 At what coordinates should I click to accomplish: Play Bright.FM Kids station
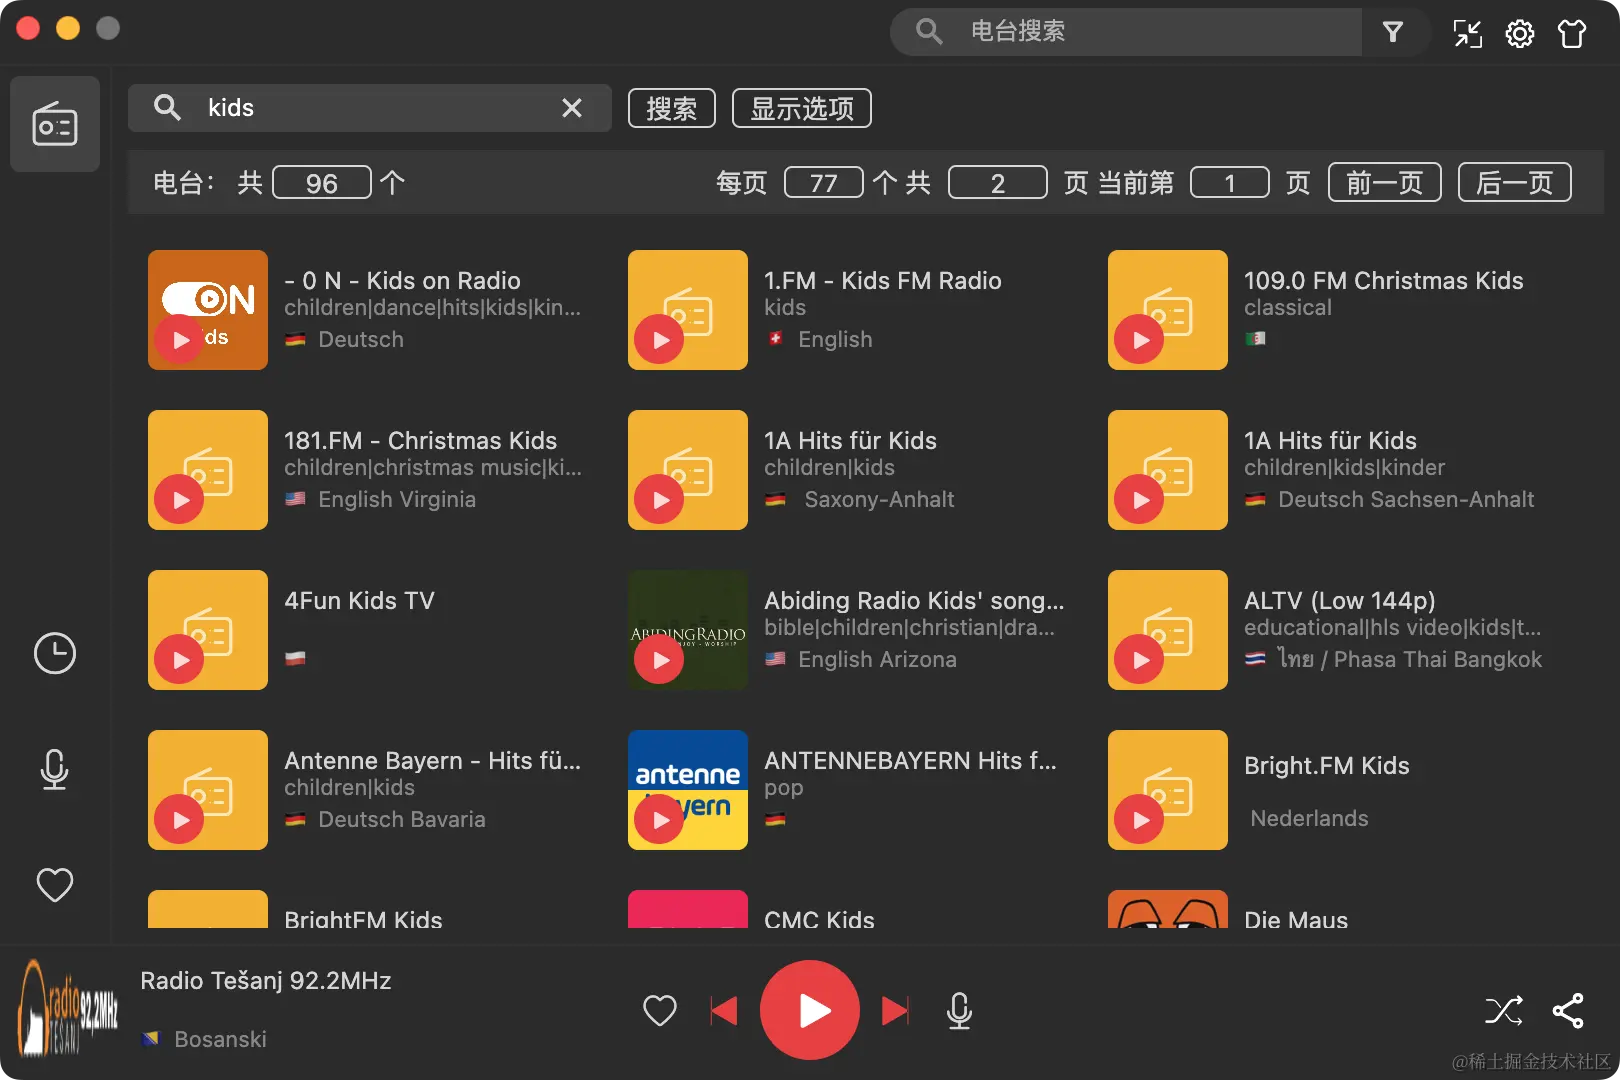[x=1140, y=819]
